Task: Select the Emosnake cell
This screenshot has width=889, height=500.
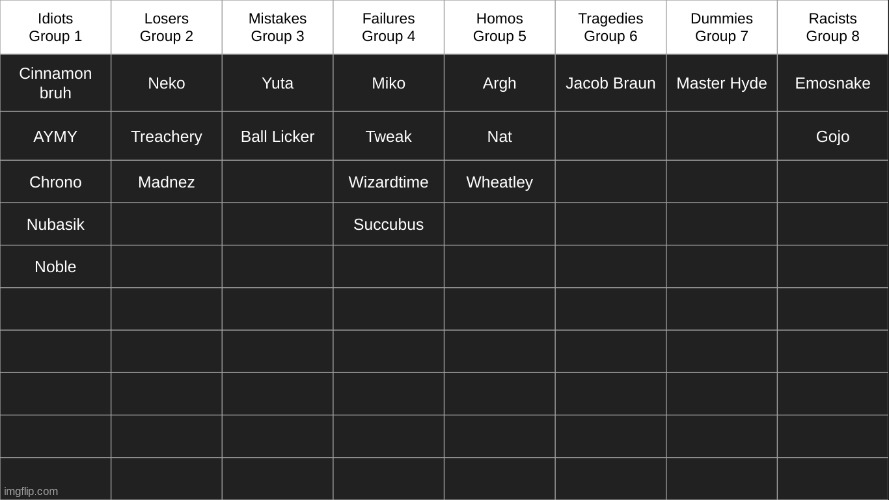Action: tap(833, 83)
